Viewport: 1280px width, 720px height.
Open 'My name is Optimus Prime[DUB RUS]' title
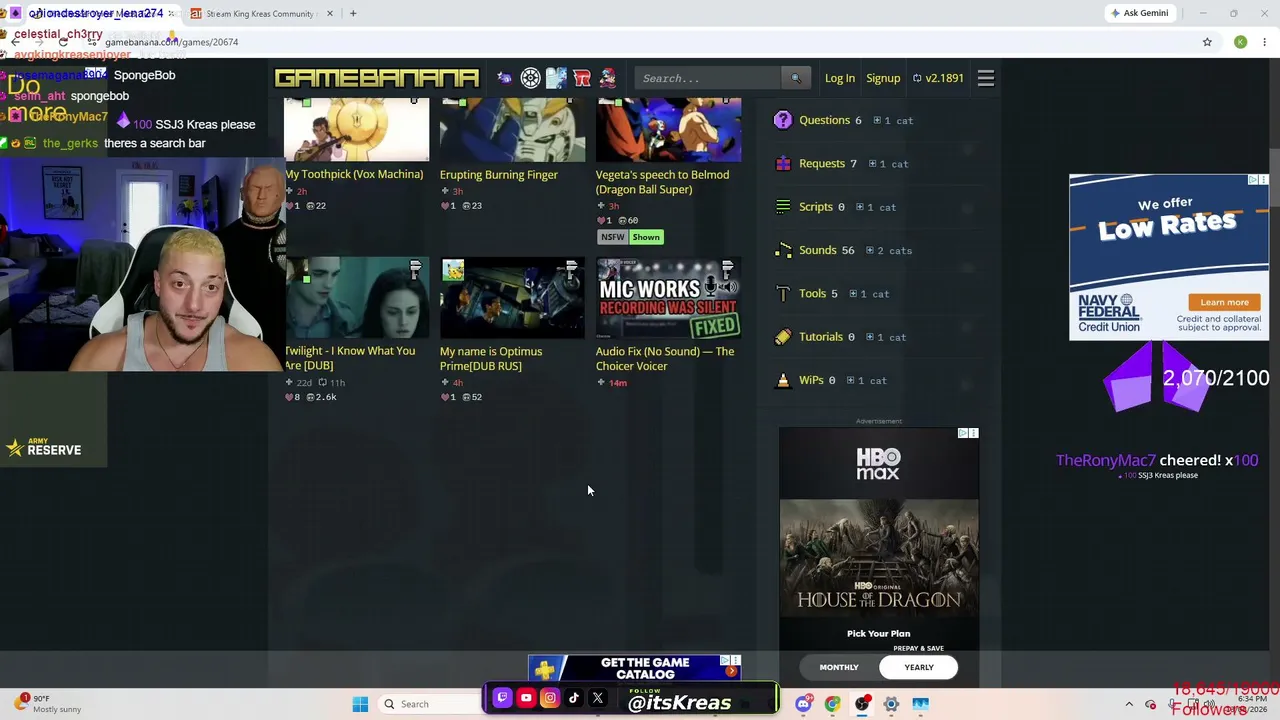(491, 358)
